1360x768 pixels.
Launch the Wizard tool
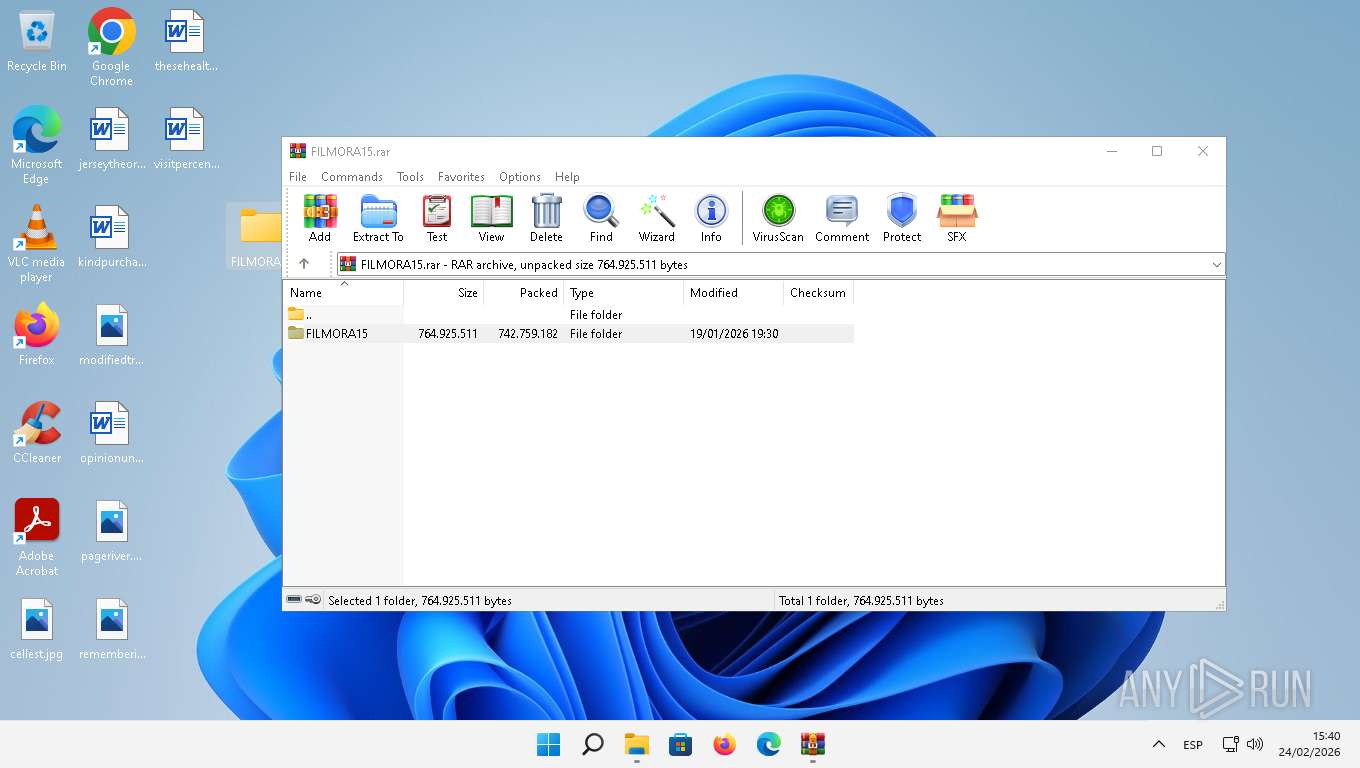point(657,218)
